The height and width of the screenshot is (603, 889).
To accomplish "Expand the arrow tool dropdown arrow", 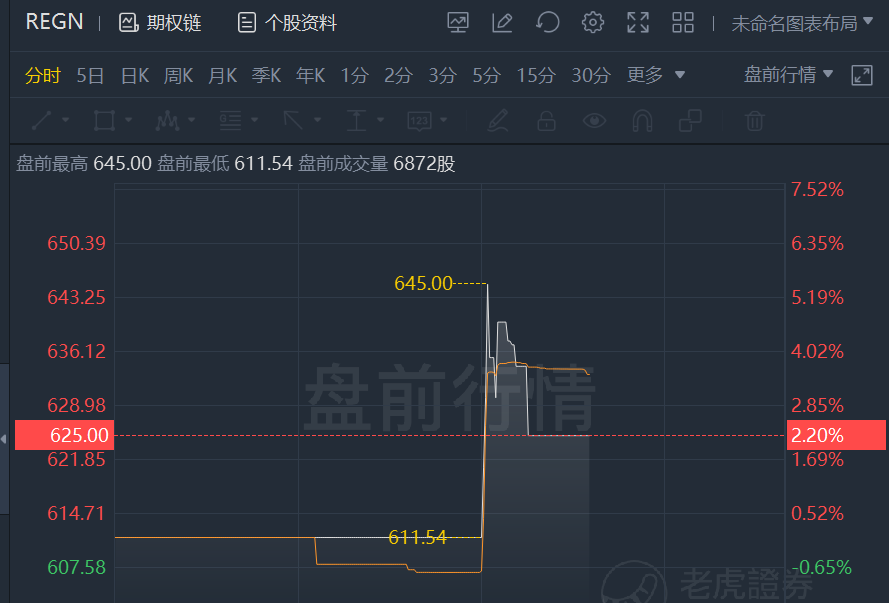I will [x=317, y=120].
